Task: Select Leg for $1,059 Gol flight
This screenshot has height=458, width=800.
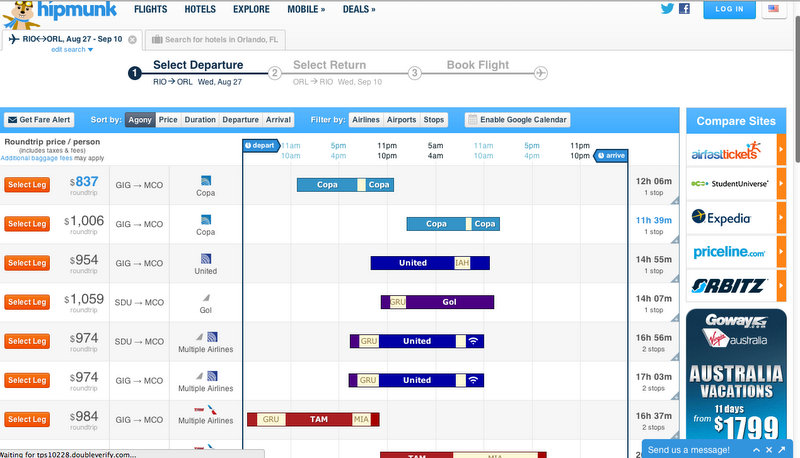Action: [27, 302]
